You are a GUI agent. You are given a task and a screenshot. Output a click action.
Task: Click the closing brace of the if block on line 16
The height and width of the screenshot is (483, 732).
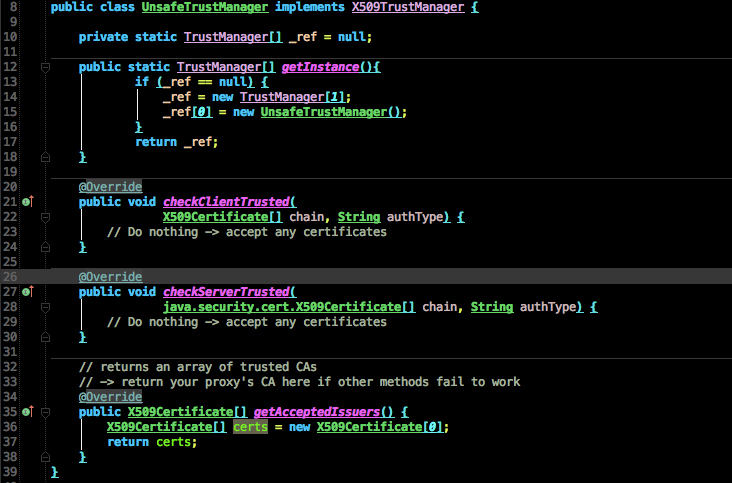click(139, 127)
